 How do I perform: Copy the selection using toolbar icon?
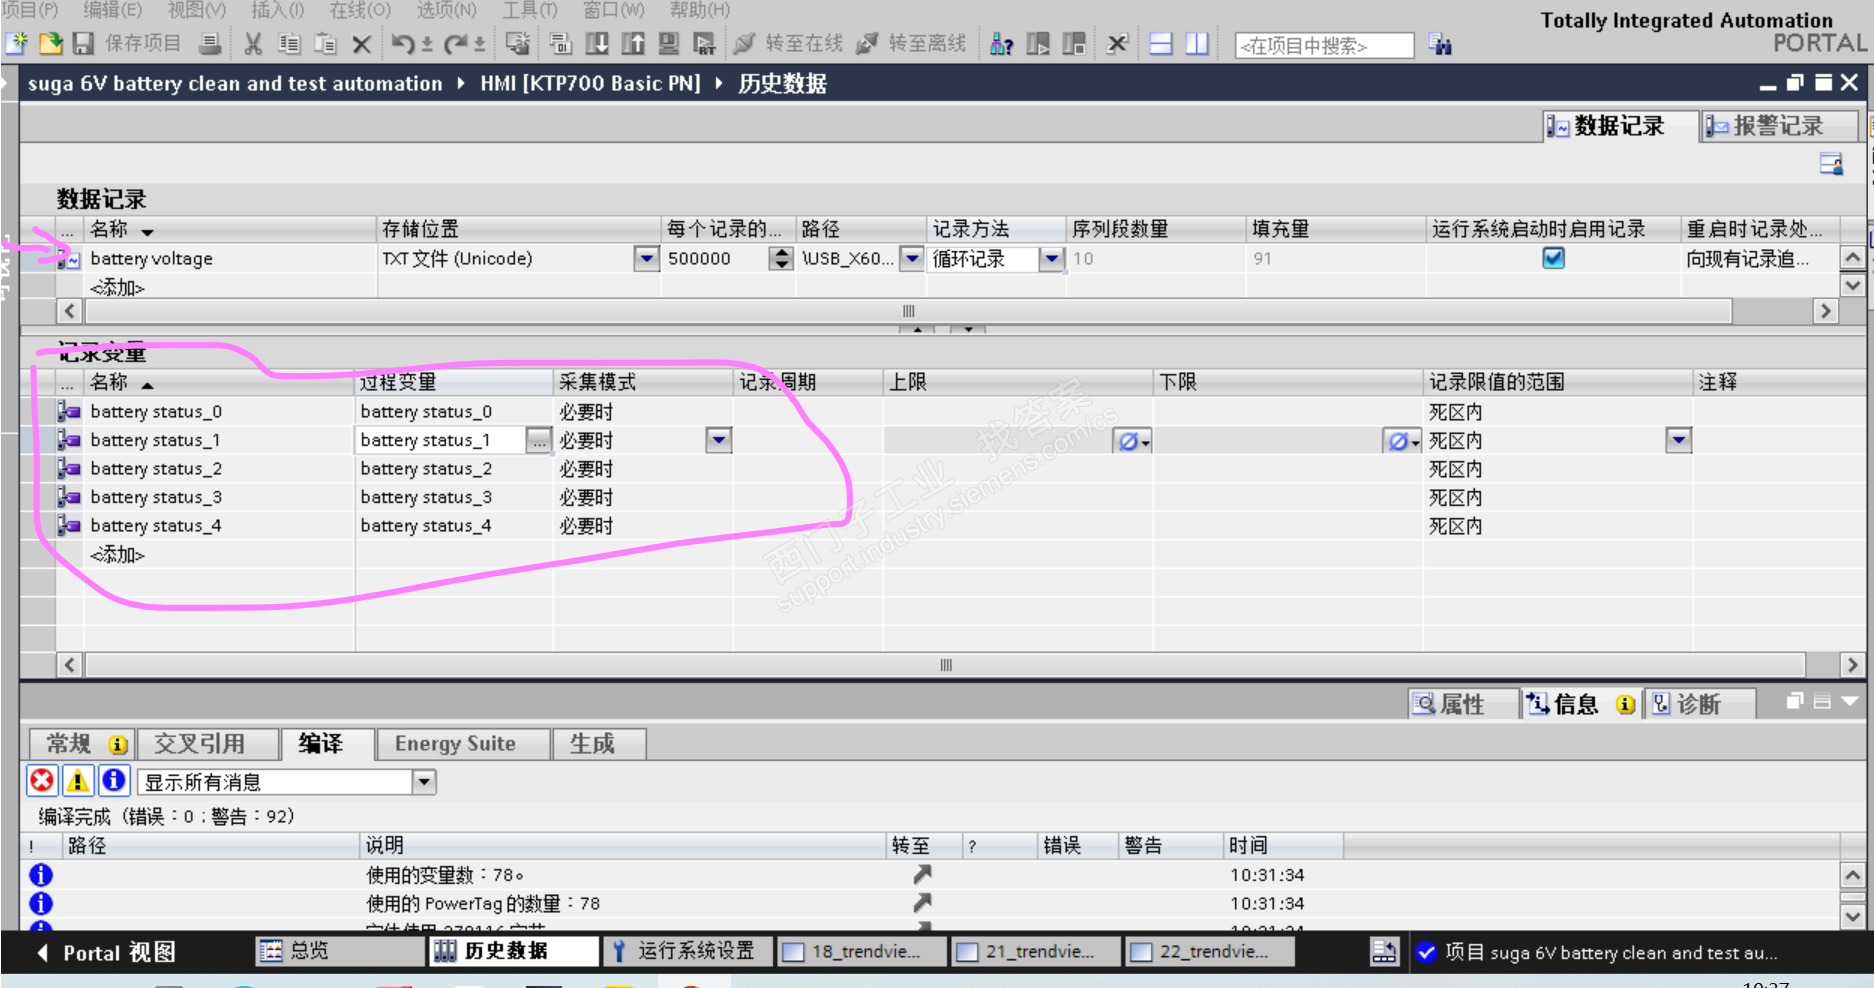point(289,44)
